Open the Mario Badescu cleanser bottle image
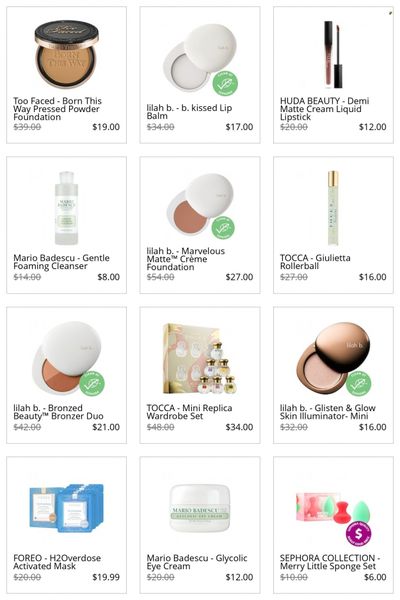Viewport: 400px width, 600px height. point(67,208)
